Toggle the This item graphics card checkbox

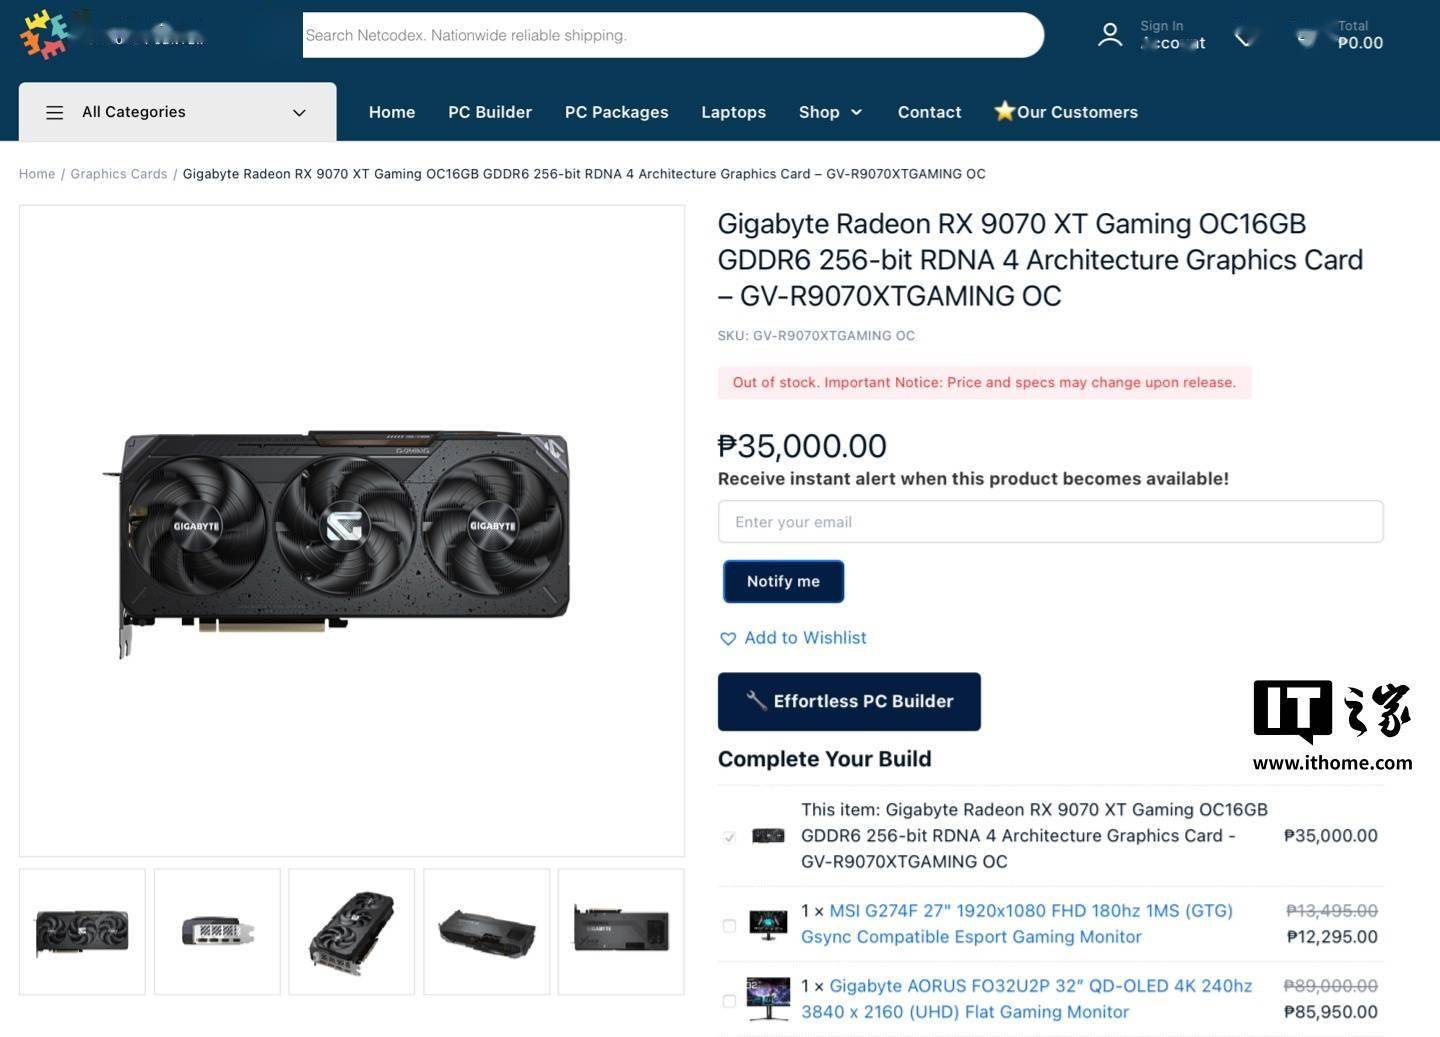point(729,837)
